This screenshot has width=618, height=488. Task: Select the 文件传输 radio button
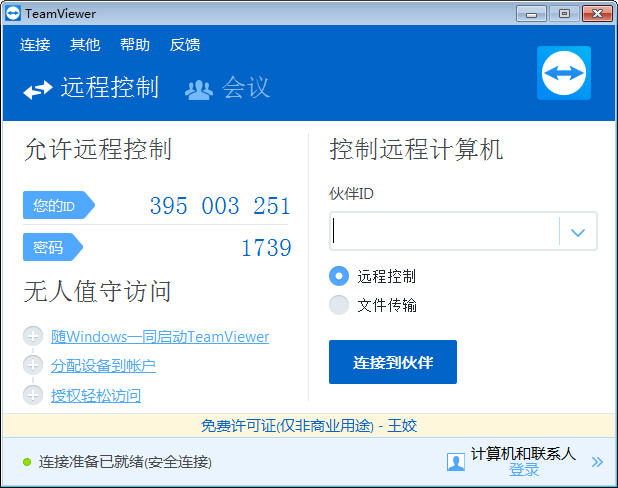(x=339, y=305)
